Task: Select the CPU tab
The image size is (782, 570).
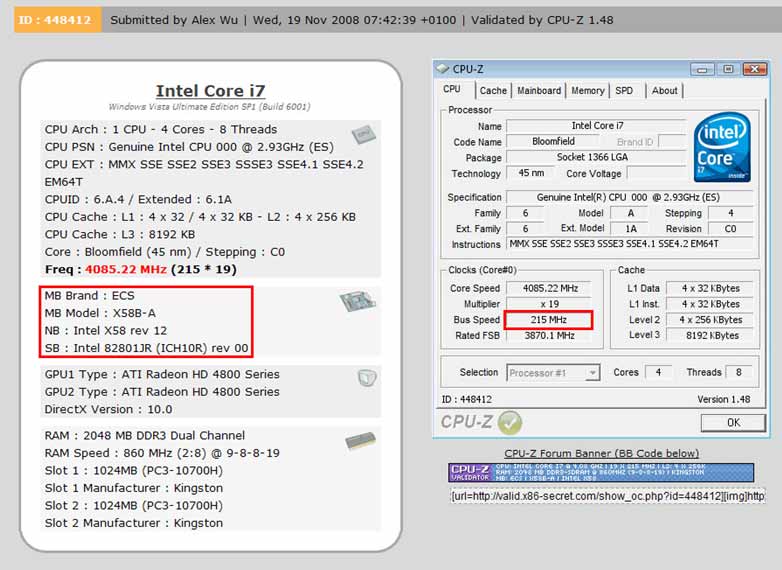Action: click(451, 90)
